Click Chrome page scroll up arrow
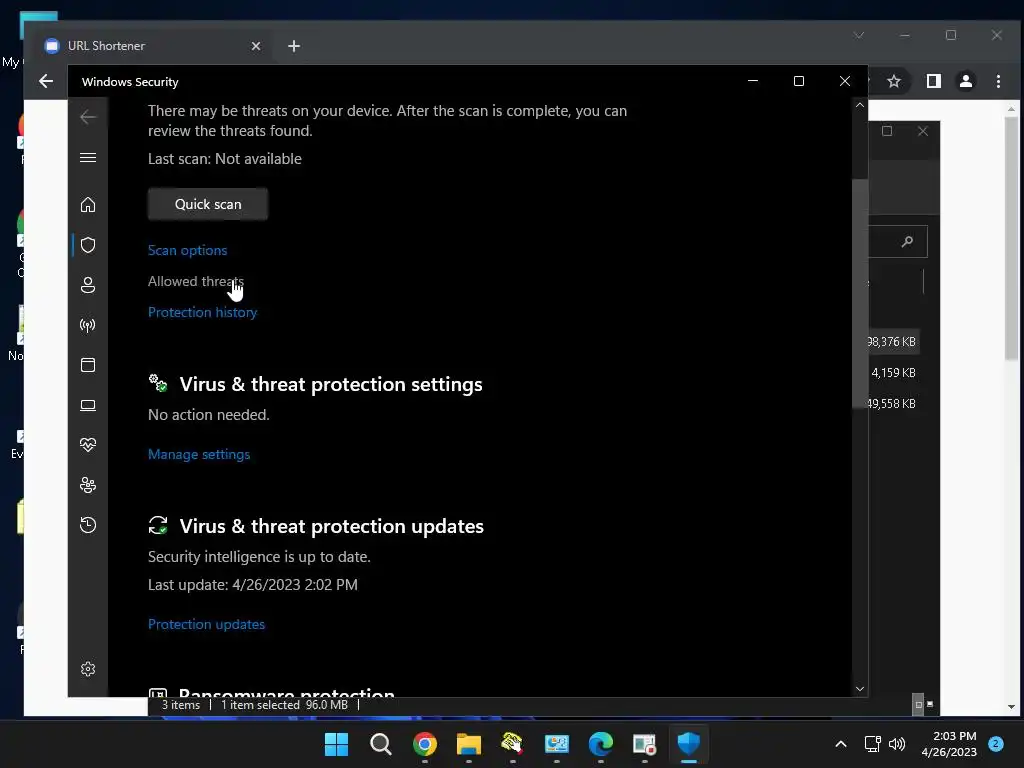The height and width of the screenshot is (768, 1024). coord(1011,108)
